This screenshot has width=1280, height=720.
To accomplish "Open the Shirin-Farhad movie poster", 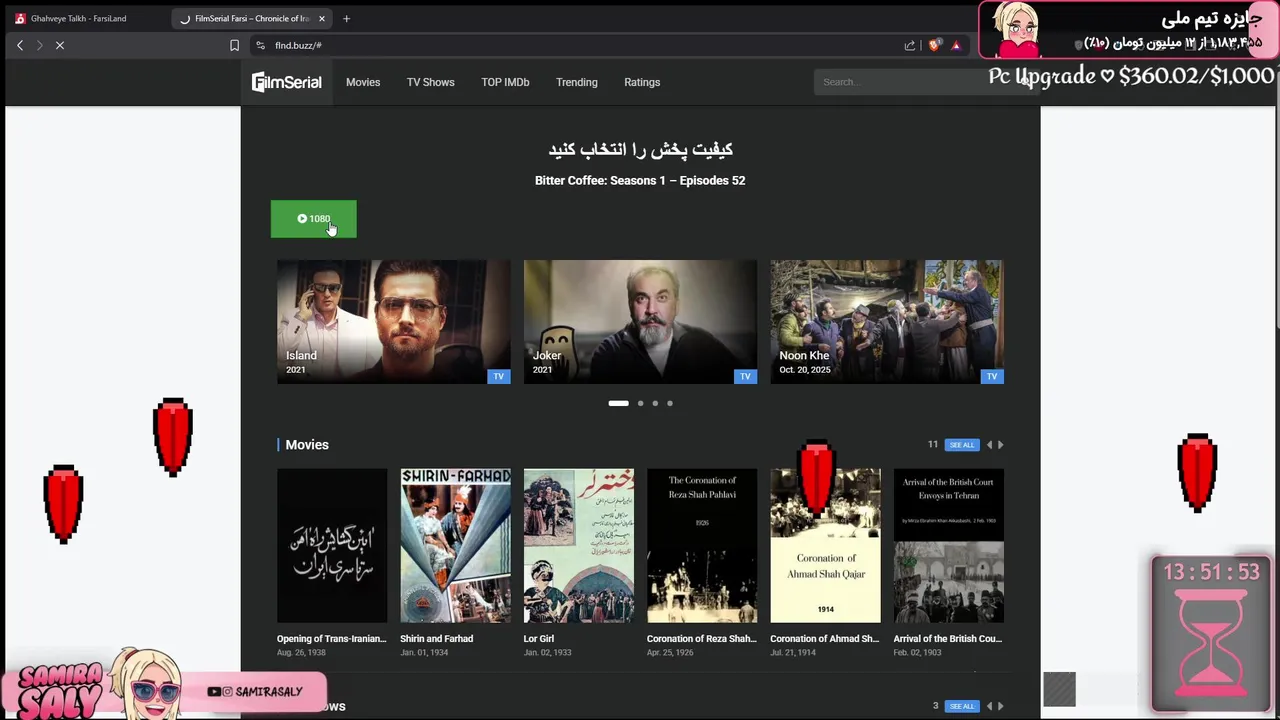I will 455,546.
